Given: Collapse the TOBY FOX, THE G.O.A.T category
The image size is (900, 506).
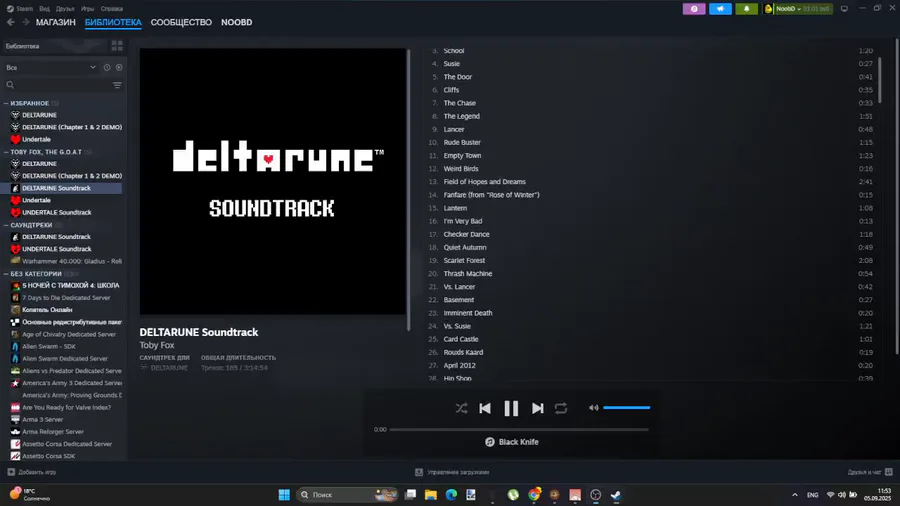Looking at the screenshot, I should (6, 152).
